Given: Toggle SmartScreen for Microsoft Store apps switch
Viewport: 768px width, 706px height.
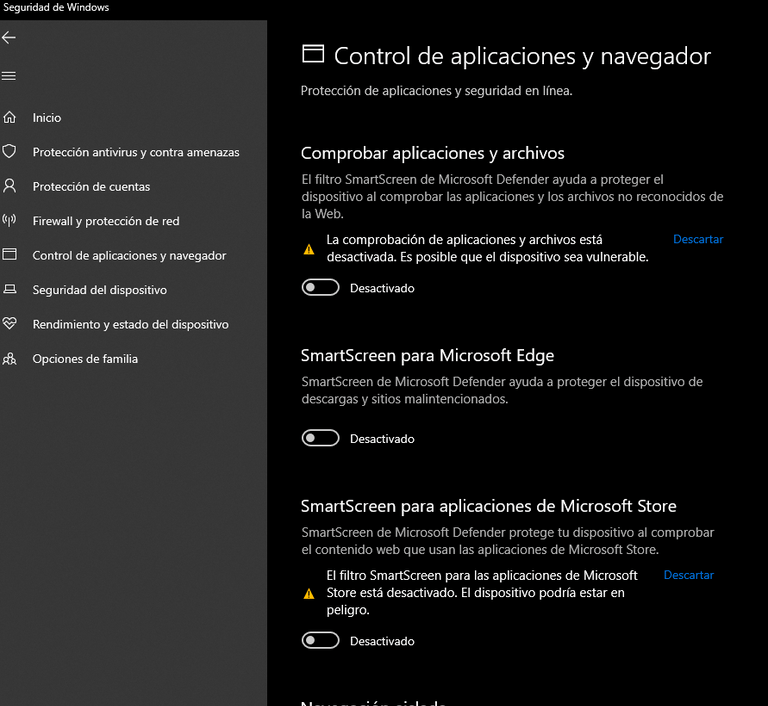Looking at the screenshot, I should (x=321, y=641).
